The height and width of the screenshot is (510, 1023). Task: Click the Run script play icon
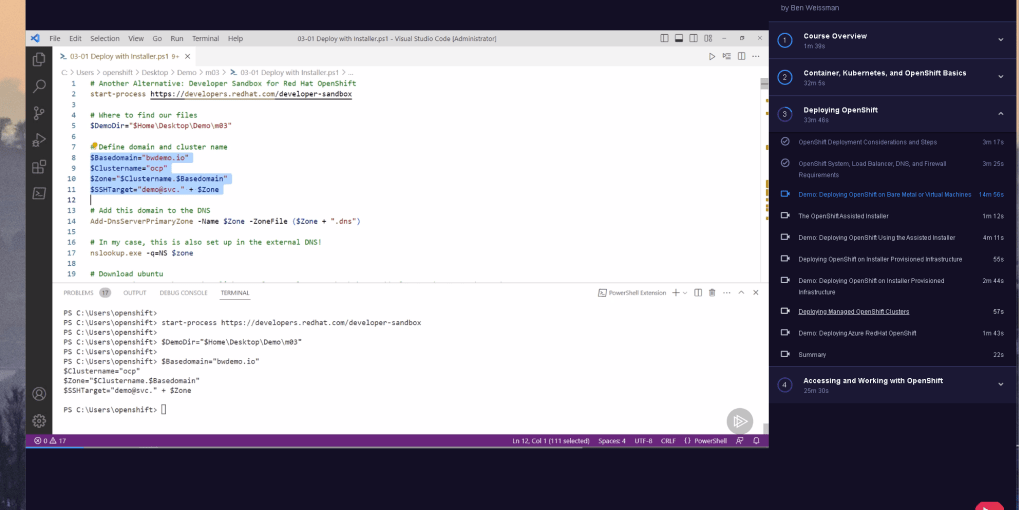click(712, 56)
